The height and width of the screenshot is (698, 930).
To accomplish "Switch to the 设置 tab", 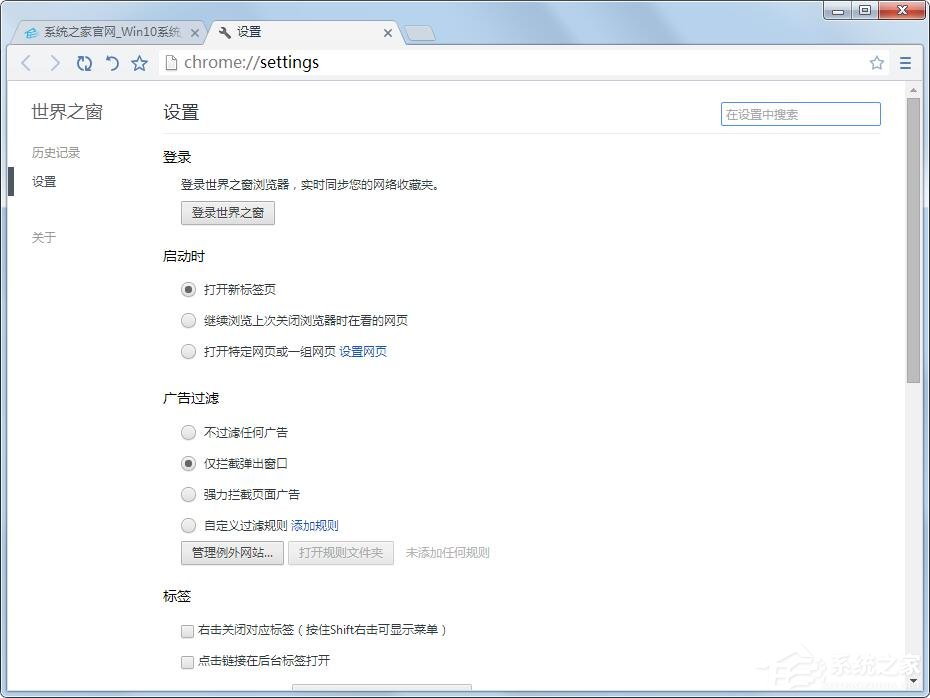I will (x=246, y=31).
